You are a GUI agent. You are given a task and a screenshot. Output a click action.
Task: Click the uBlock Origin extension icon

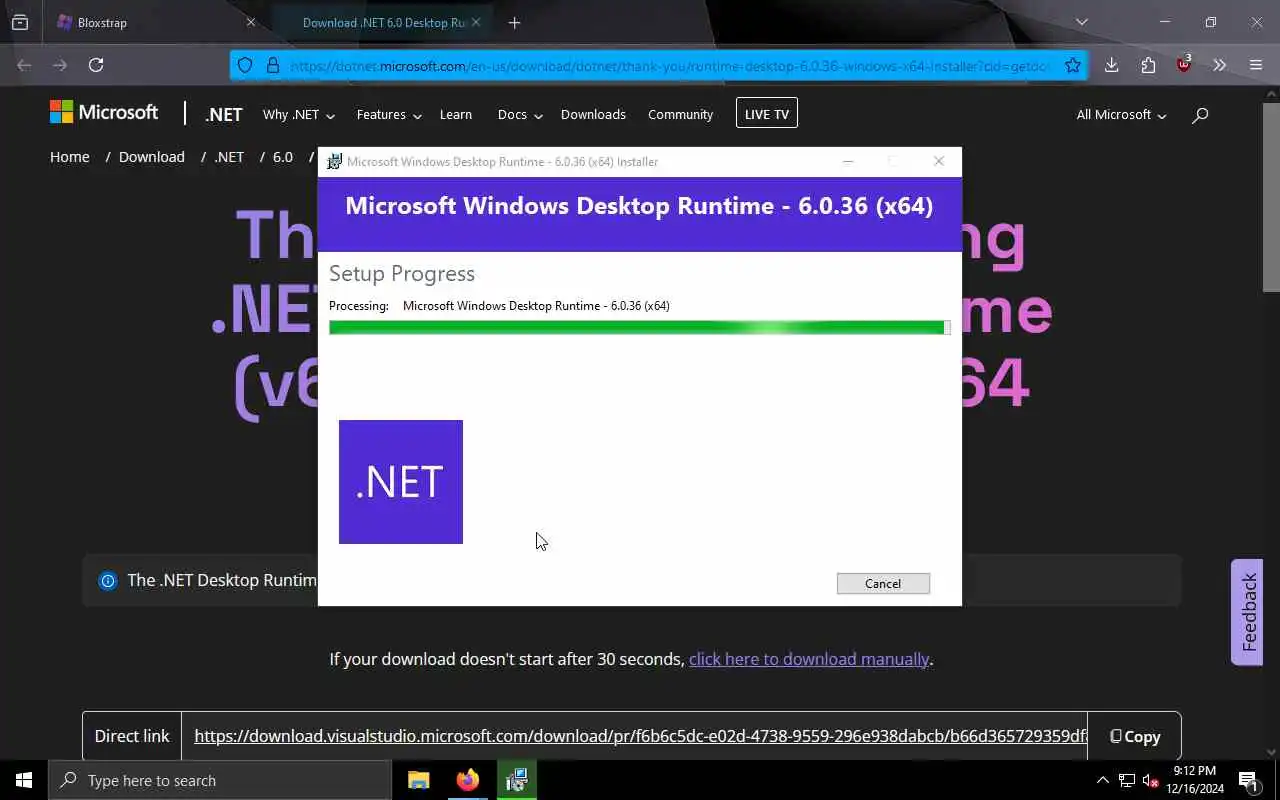point(1184,65)
